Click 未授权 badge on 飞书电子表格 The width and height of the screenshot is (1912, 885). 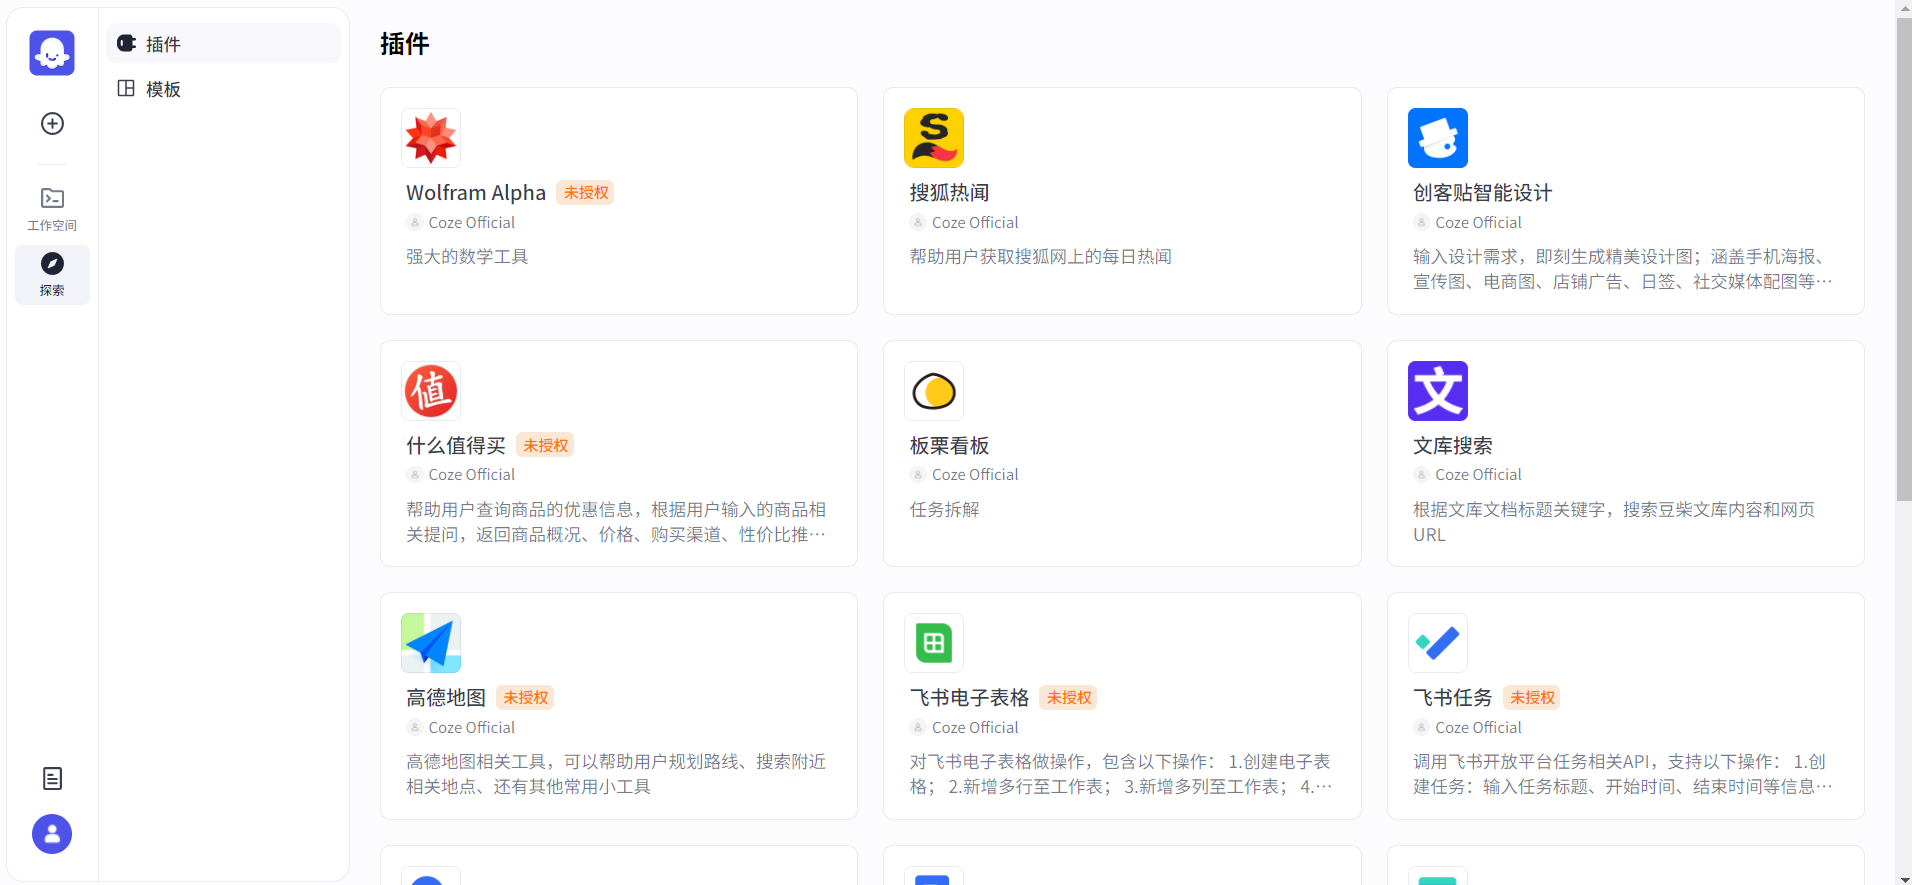(x=1069, y=698)
